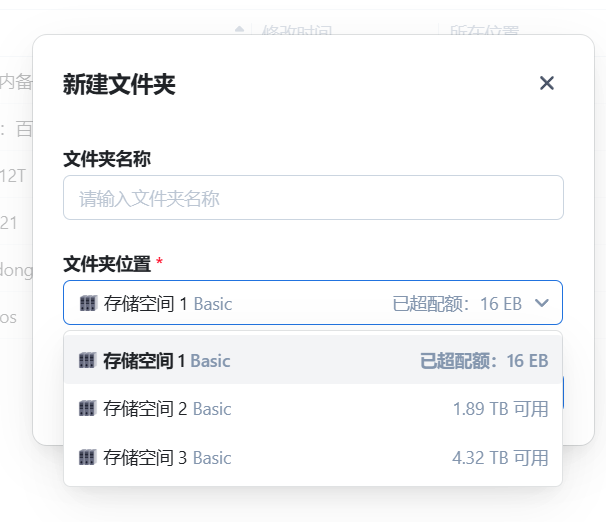Viewport: 606px width, 522px height.
Task: Click the 所在位置 column header
Action: pyautogui.click(x=484, y=30)
